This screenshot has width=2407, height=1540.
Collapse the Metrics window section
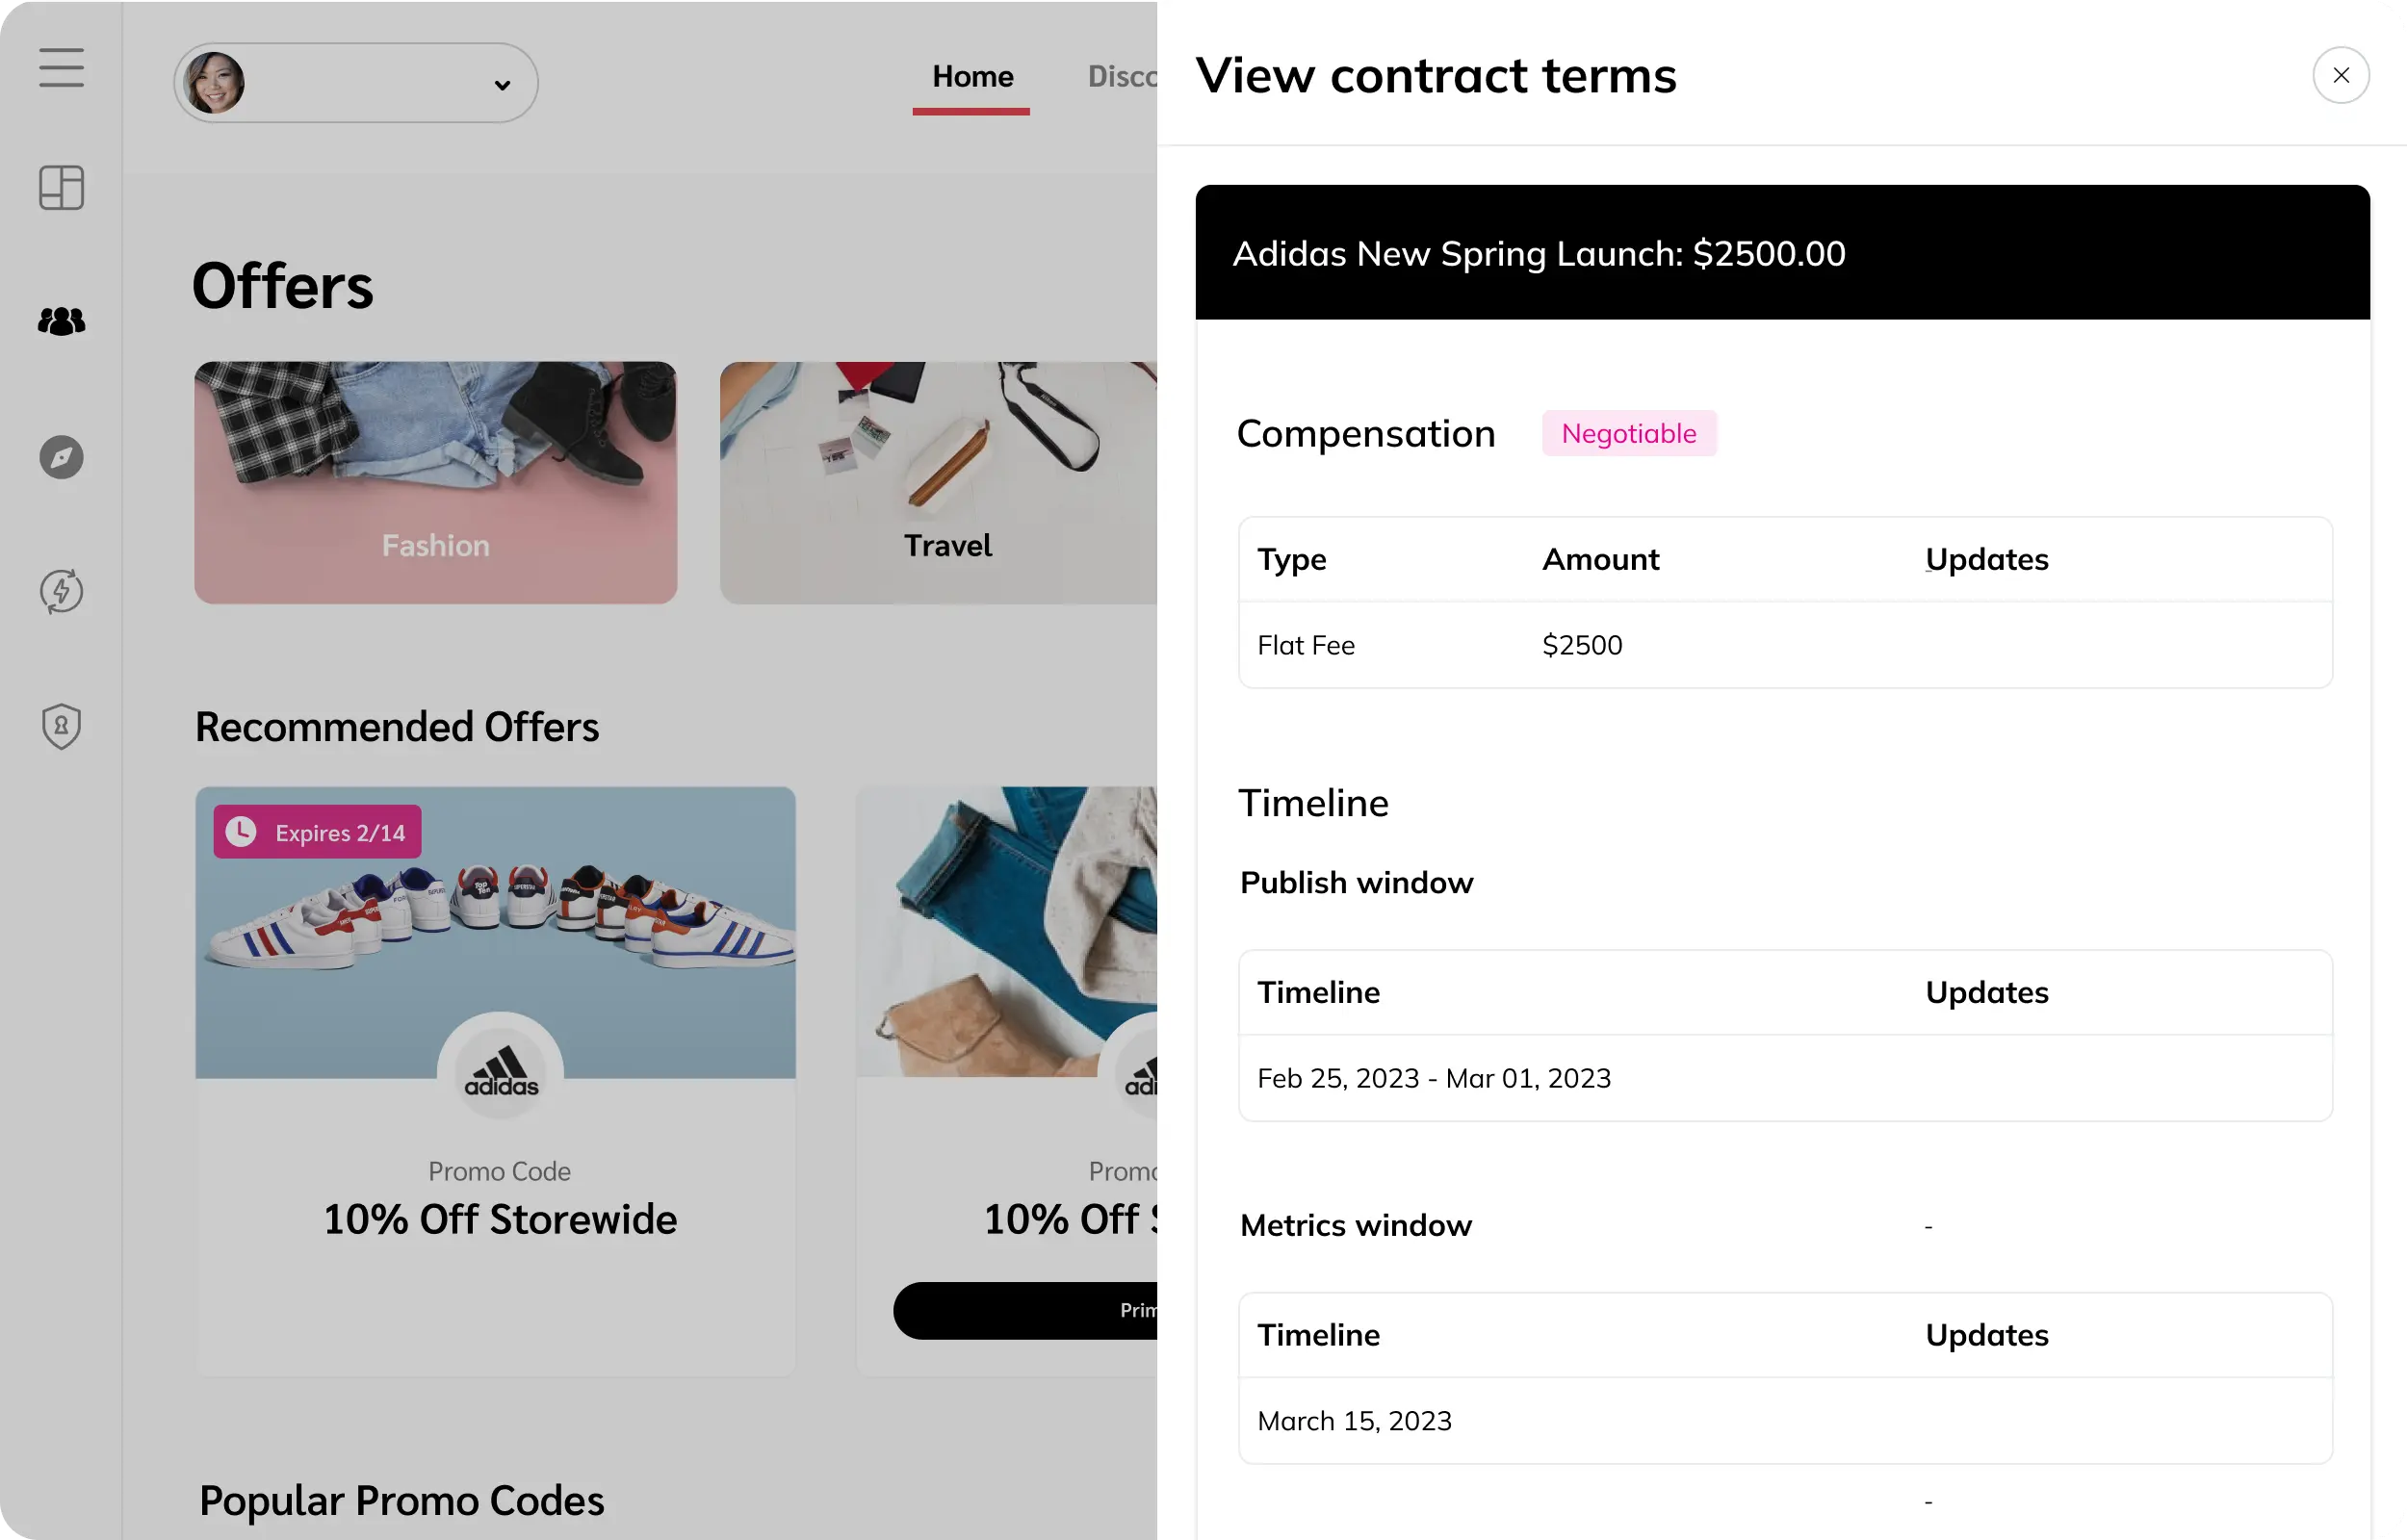click(x=1356, y=1224)
